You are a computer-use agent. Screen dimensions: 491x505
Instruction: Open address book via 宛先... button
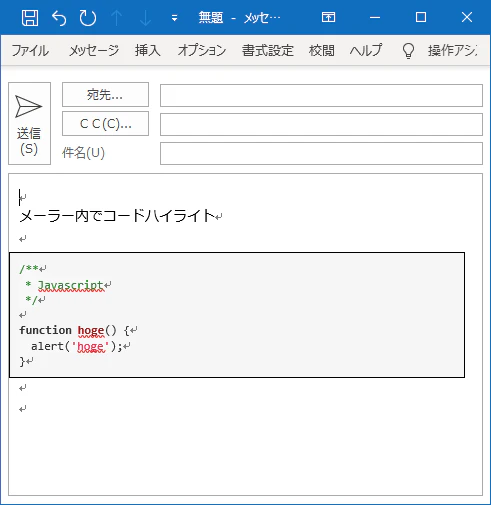[105, 95]
